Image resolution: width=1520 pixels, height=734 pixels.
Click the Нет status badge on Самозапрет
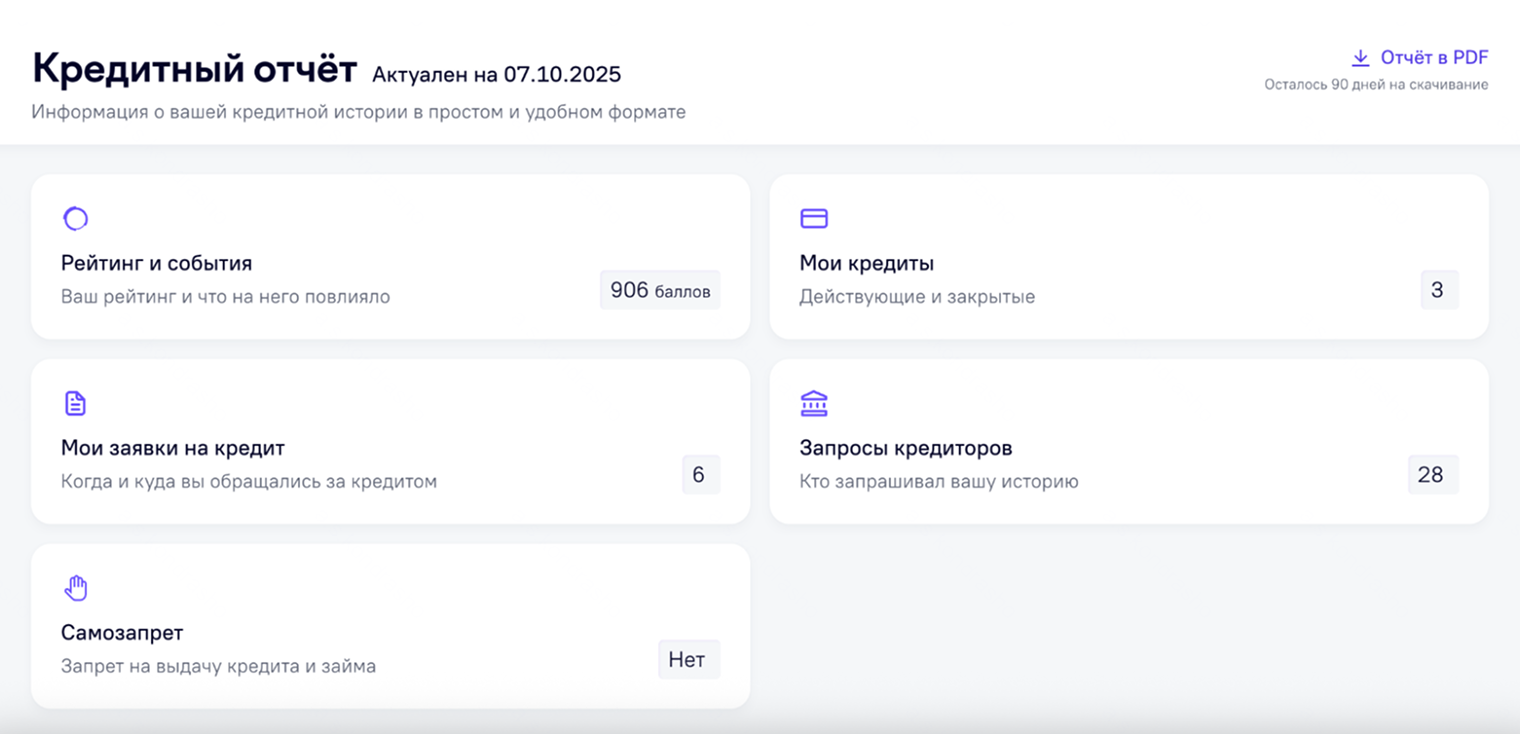coord(688,659)
